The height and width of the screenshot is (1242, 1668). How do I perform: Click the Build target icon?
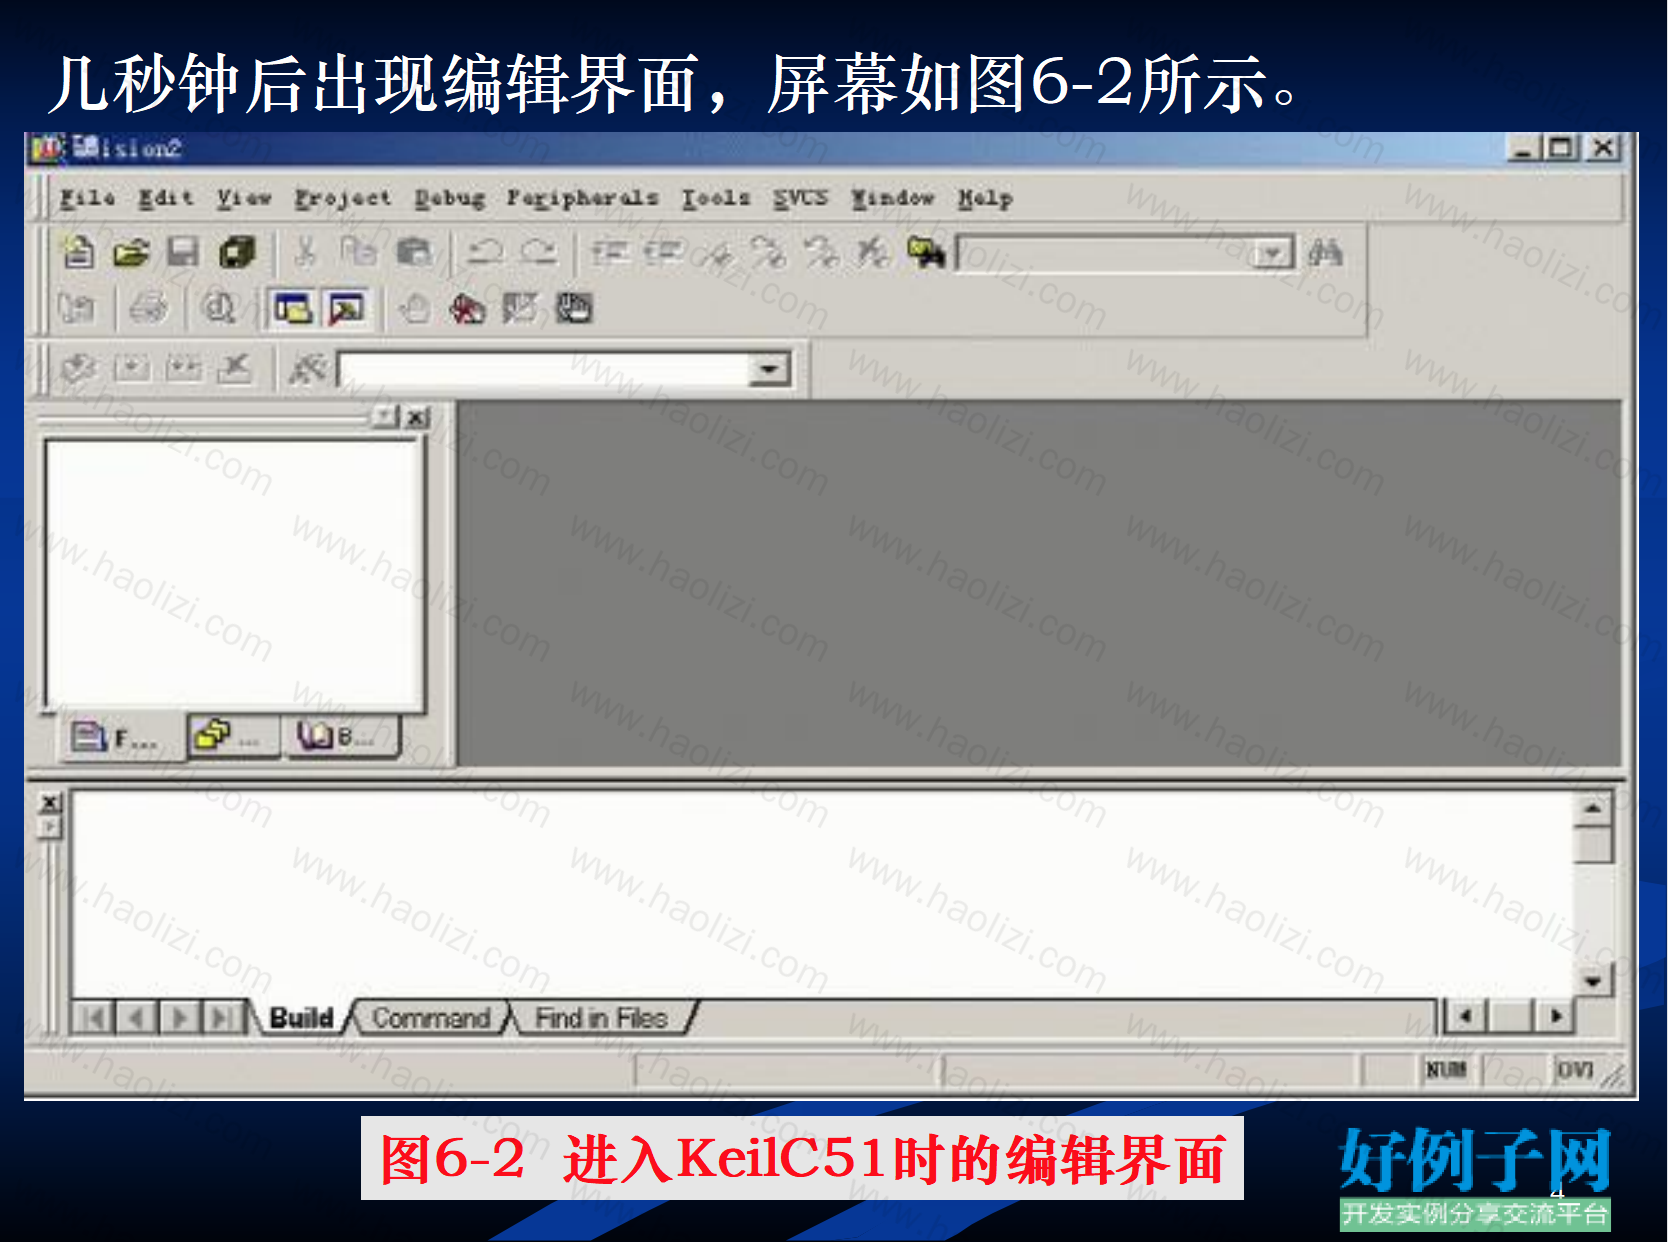click(131, 368)
